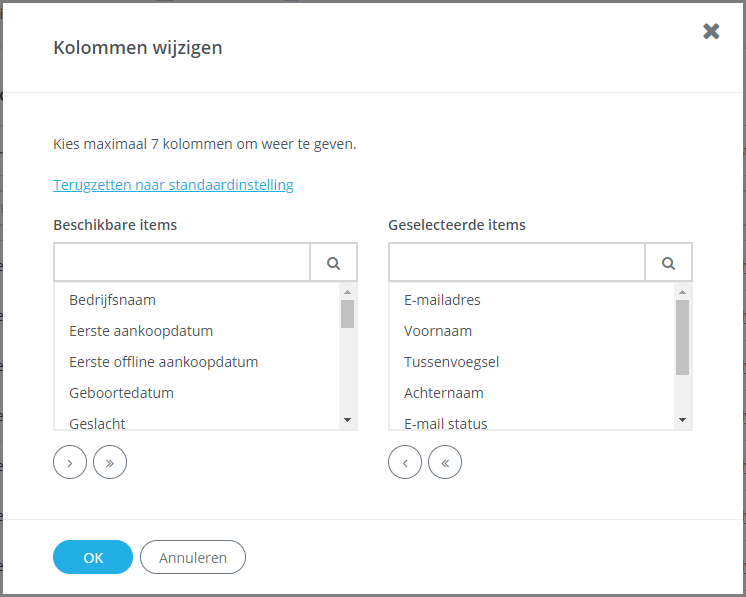This screenshot has width=746, height=597.
Task: Click Geselecteerde items scrollbar thumb
Action: click(x=682, y=337)
